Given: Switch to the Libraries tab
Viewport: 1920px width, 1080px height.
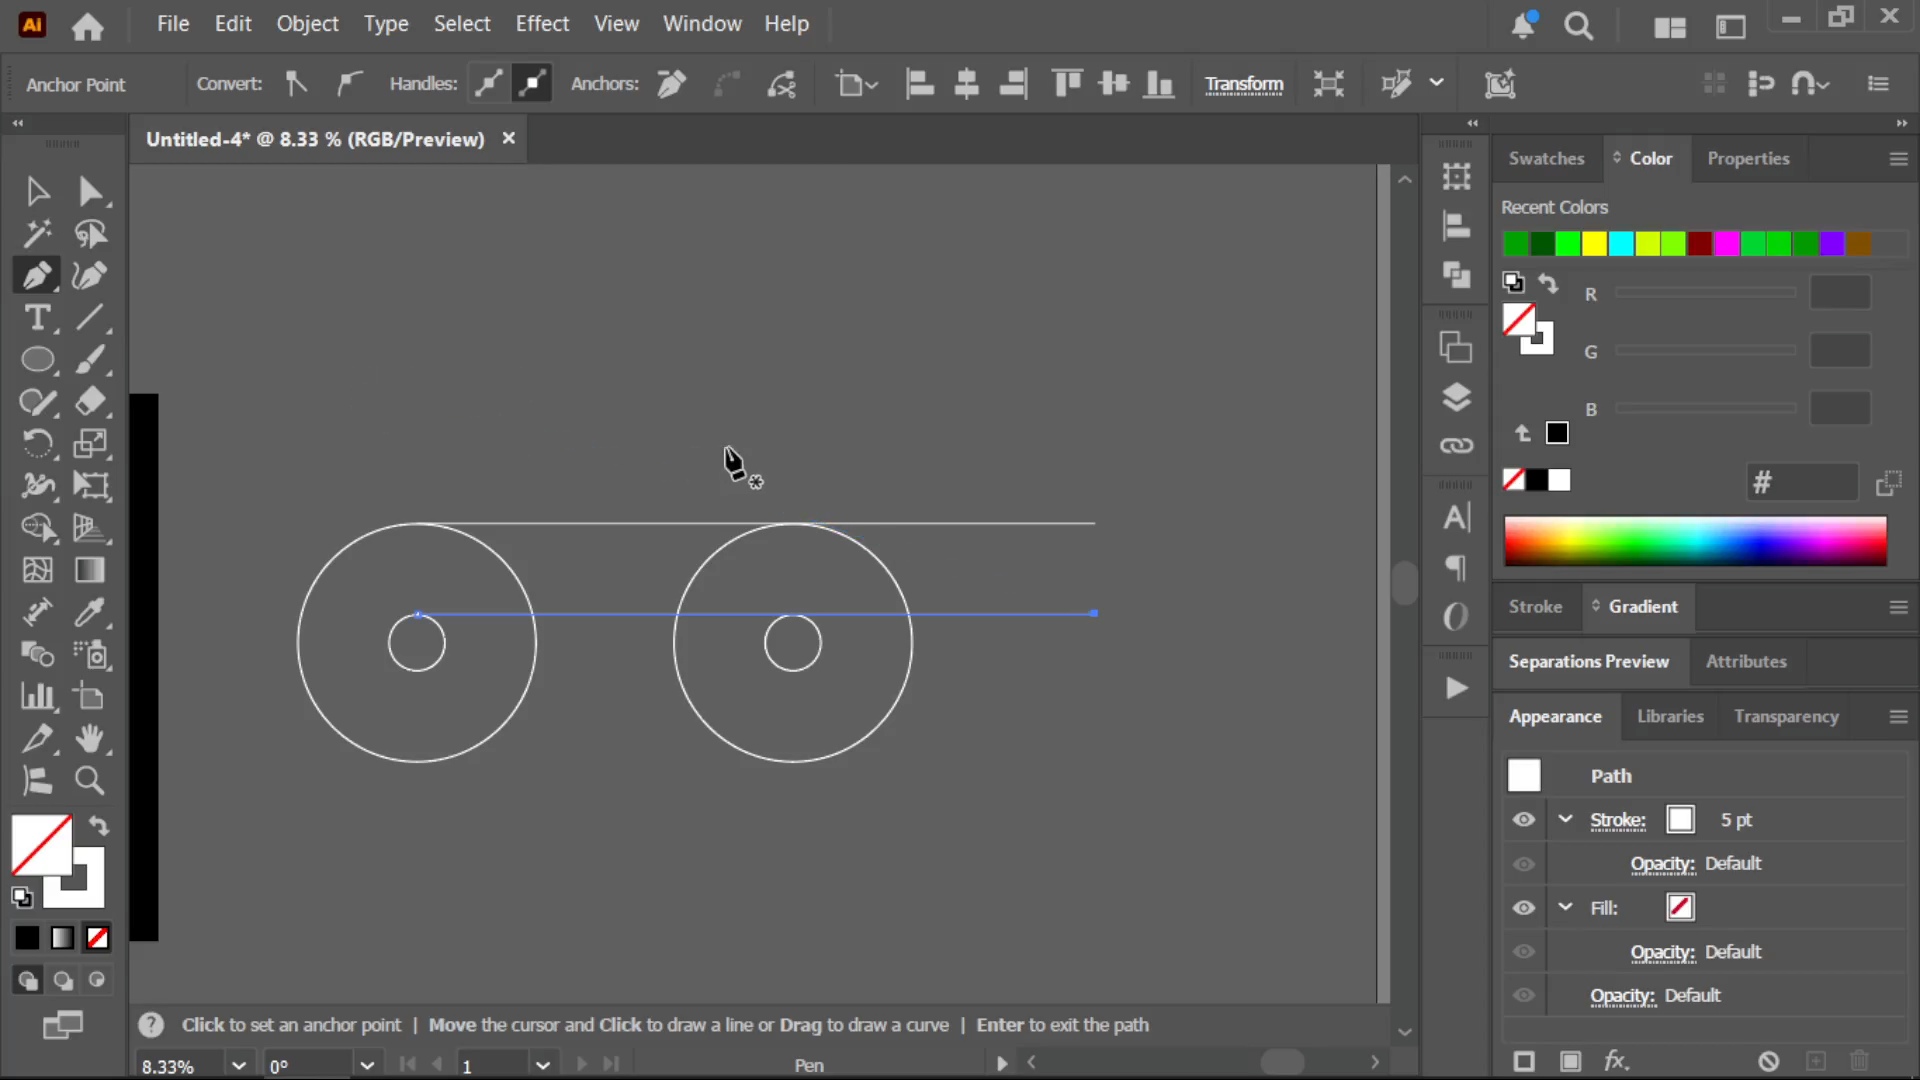Looking at the screenshot, I should pyautogui.click(x=1670, y=717).
